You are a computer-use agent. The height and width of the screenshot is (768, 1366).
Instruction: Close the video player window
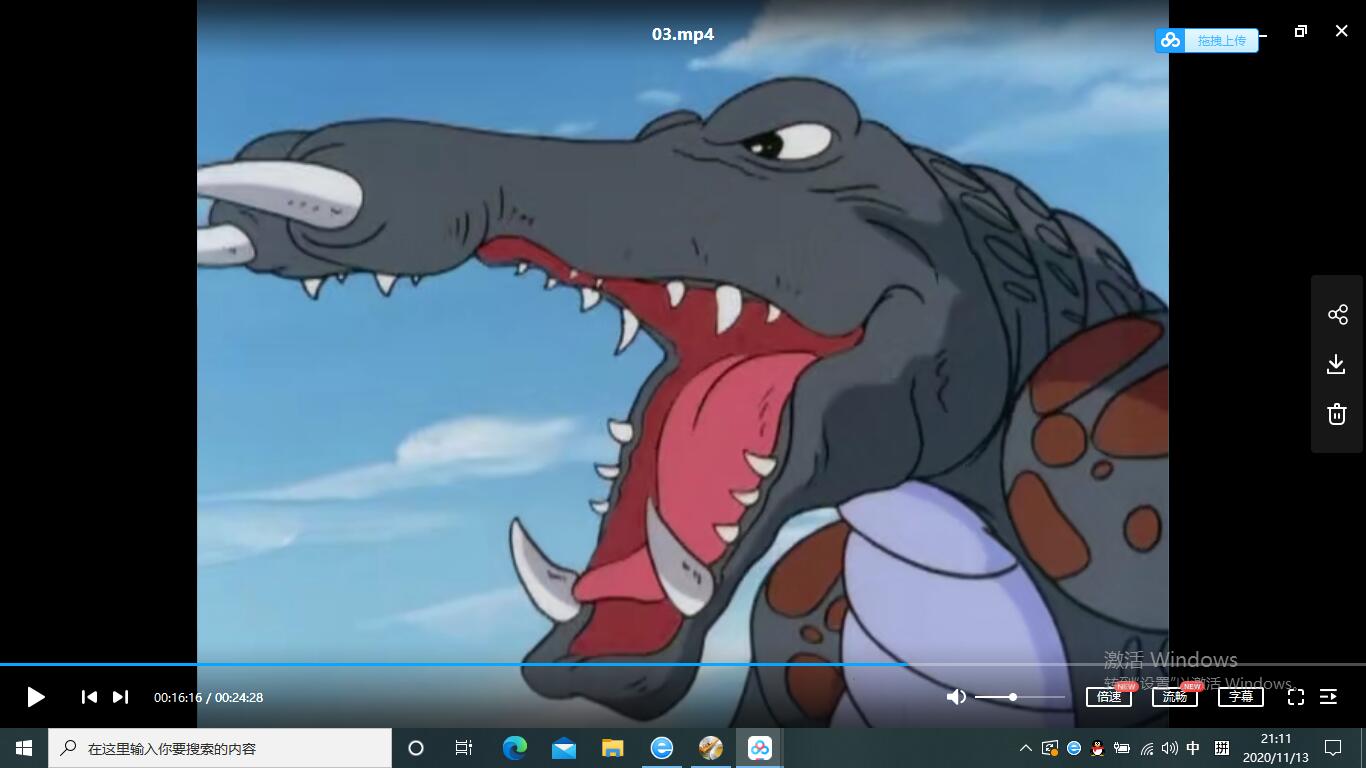1342,31
